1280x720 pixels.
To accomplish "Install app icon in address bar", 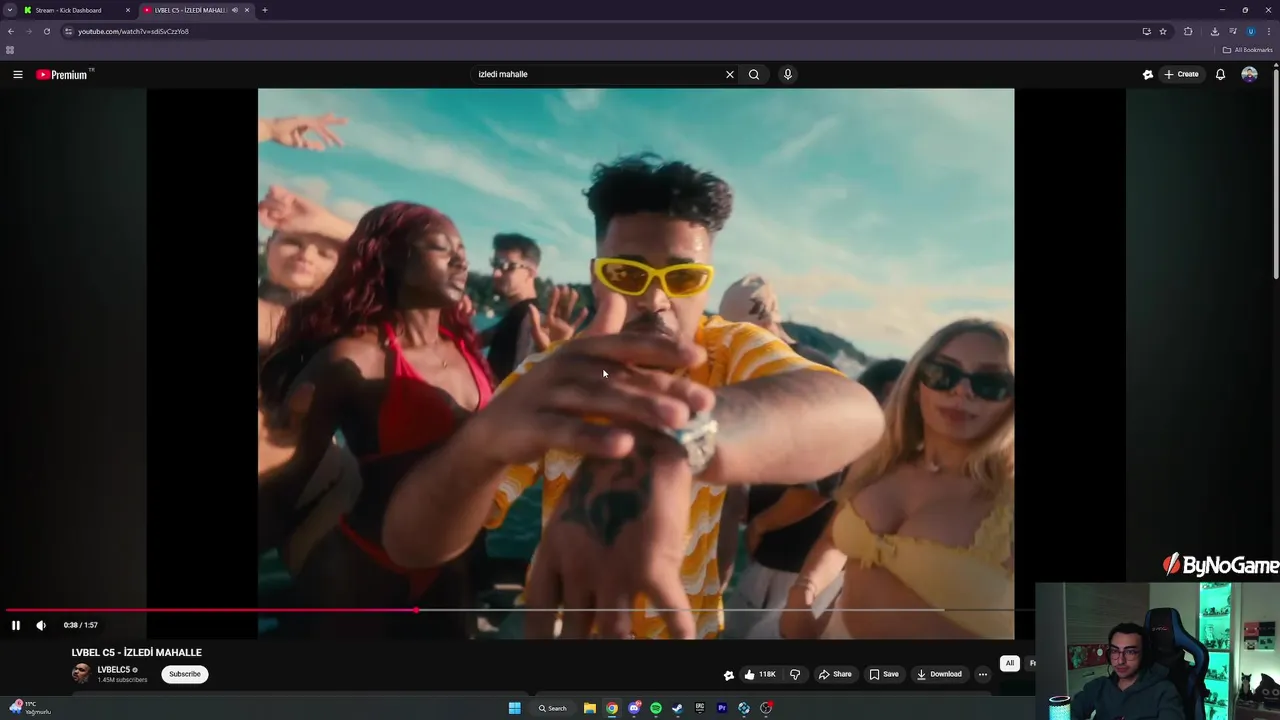I will [1146, 31].
